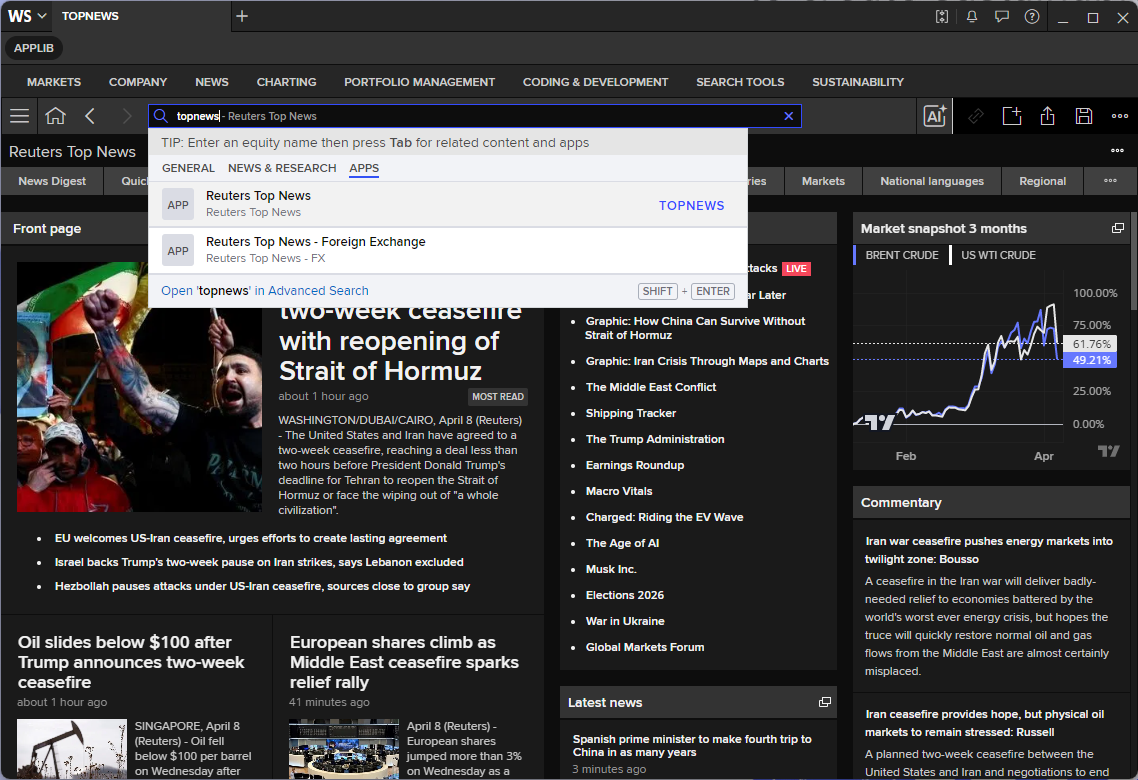Image resolution: width=1138 pixels, height=780 pixels.
Task: Click the share/export icon in toolbar
Action: pyautogui.click(x=1047, y=116)
